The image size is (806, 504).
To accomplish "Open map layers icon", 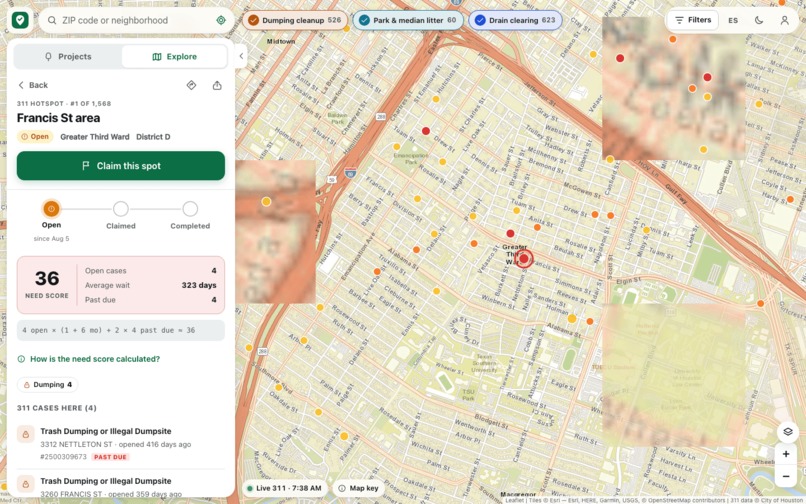I will click(787, 431).
